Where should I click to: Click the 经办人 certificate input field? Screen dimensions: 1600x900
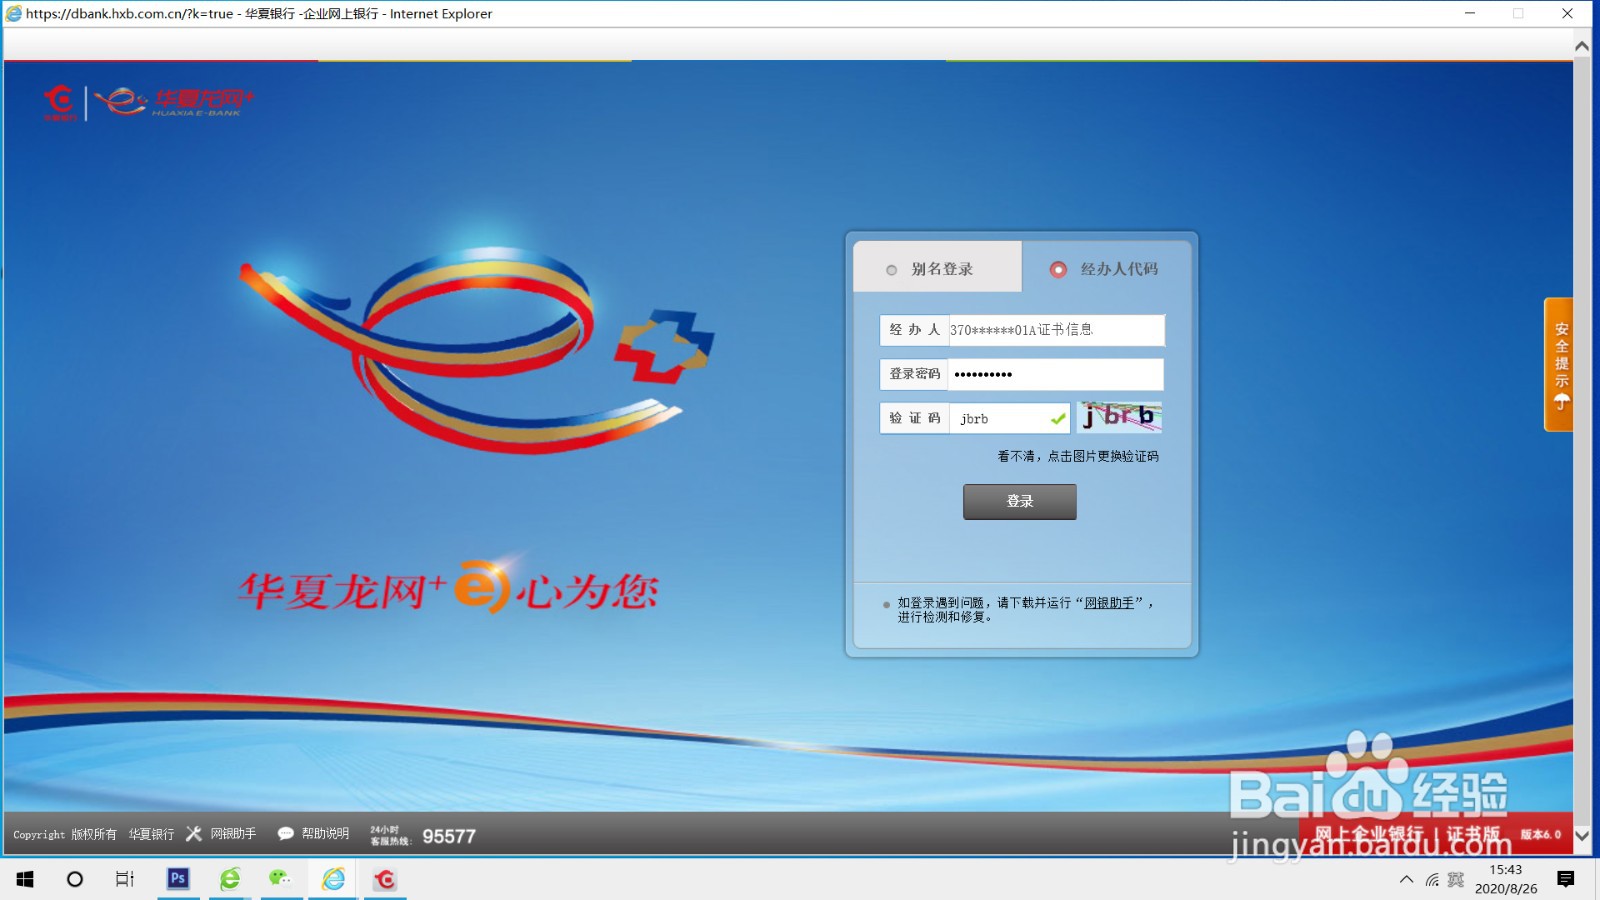tap(1056, 330)
